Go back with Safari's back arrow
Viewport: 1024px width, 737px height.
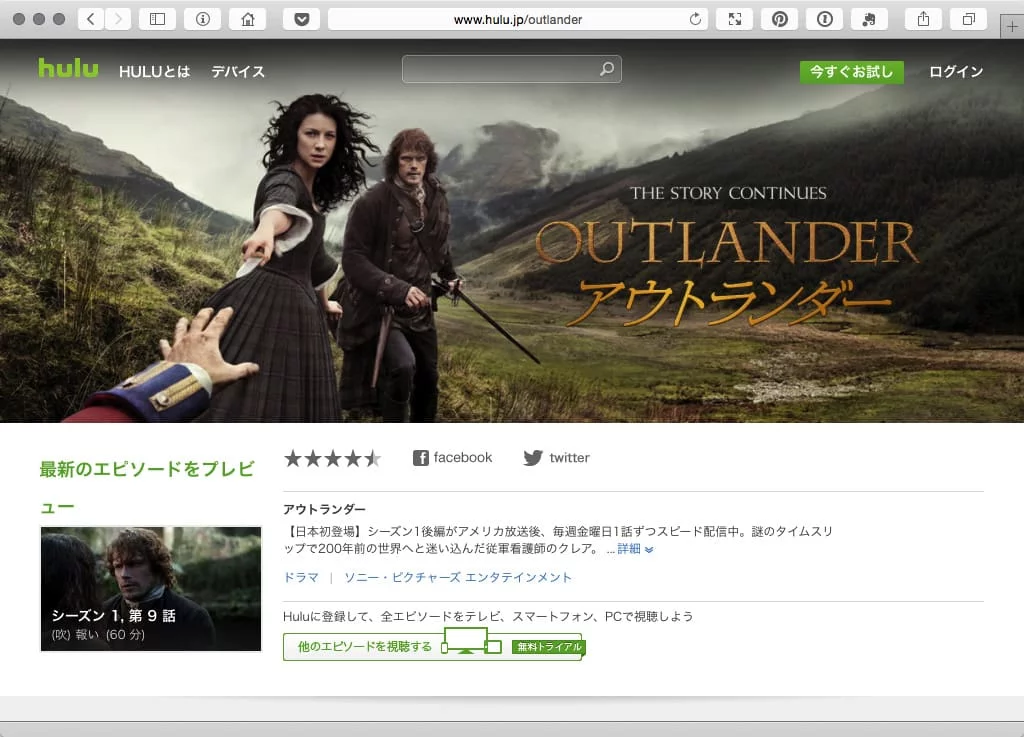pyautogui.click(x=91, y=19)
